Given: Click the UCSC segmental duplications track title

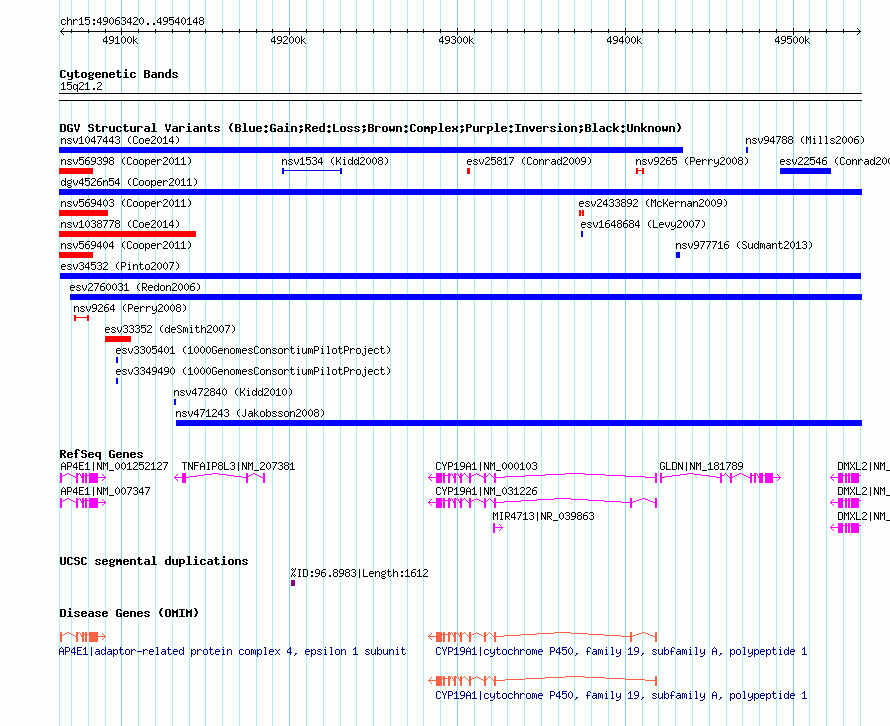Looking at the screenshot, I should (x=154, y=561).
